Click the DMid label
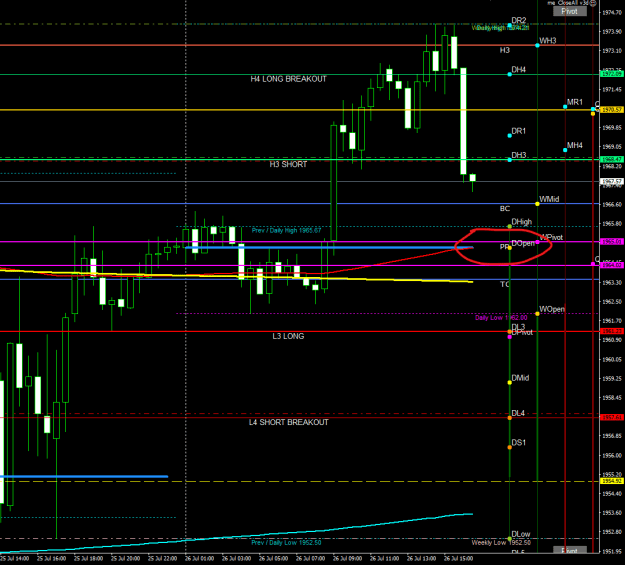The image size is (625, 565). tap(520, 378)
